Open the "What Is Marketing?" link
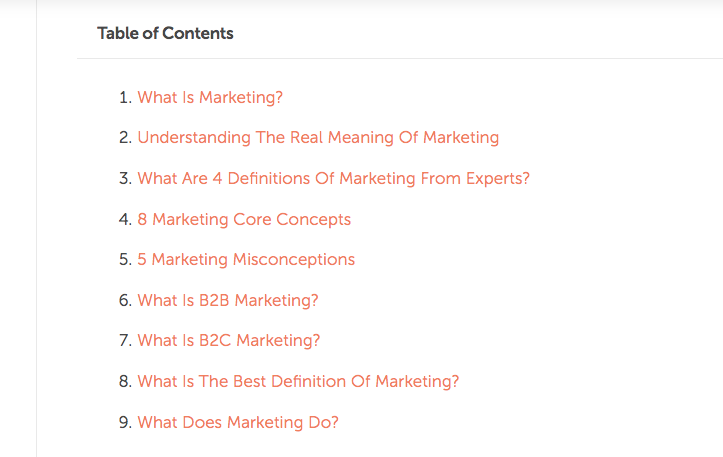 coord(210,97)
